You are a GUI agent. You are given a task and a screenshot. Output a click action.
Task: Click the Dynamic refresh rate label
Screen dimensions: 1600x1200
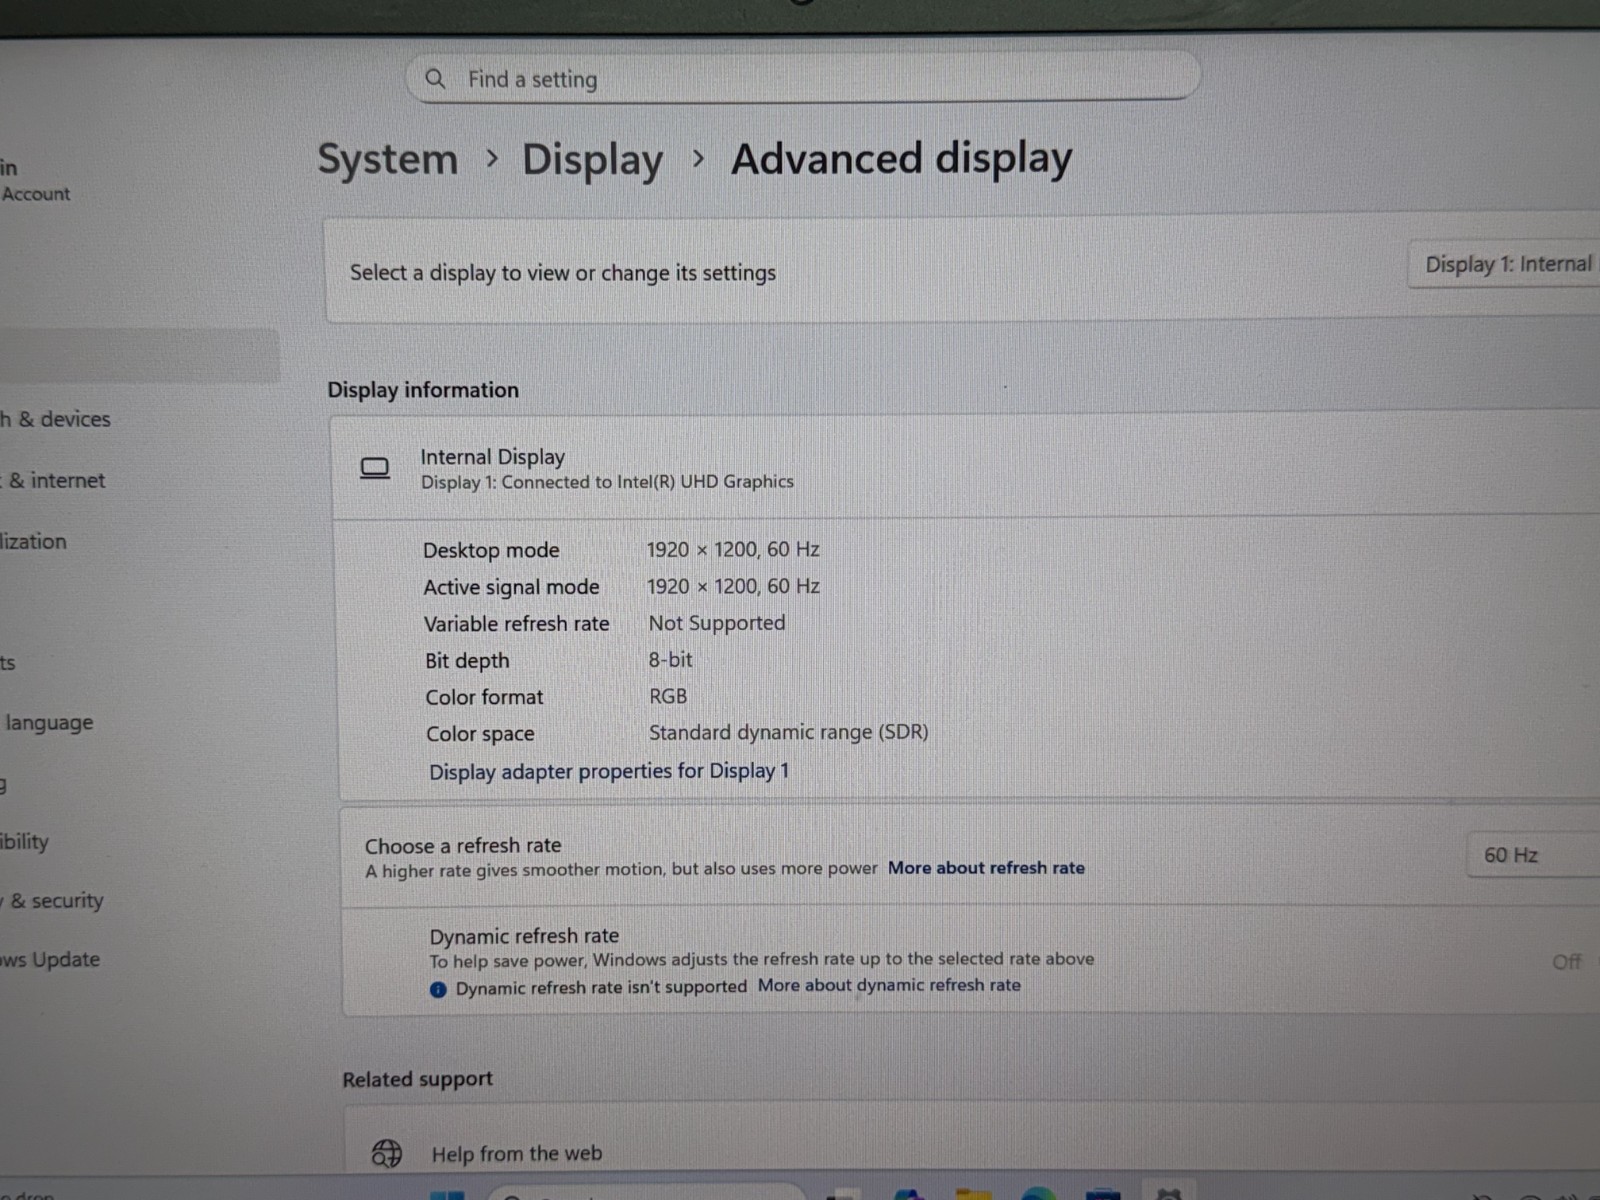[524, 936]
